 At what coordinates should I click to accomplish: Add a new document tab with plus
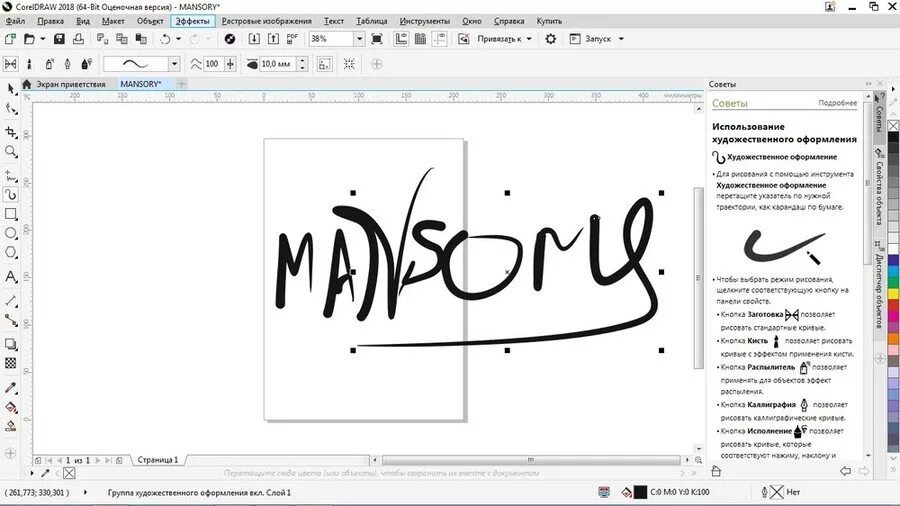[x=181, y=84]
